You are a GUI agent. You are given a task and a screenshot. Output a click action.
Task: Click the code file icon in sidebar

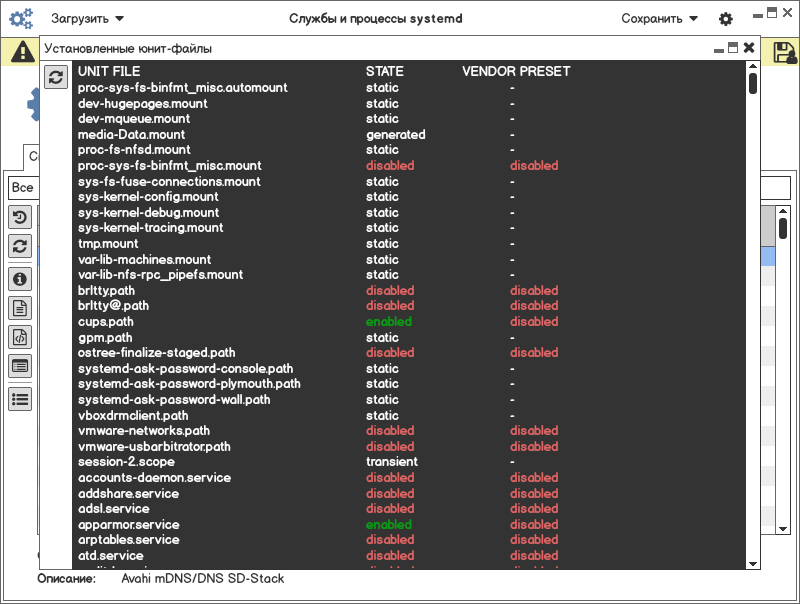20,336
